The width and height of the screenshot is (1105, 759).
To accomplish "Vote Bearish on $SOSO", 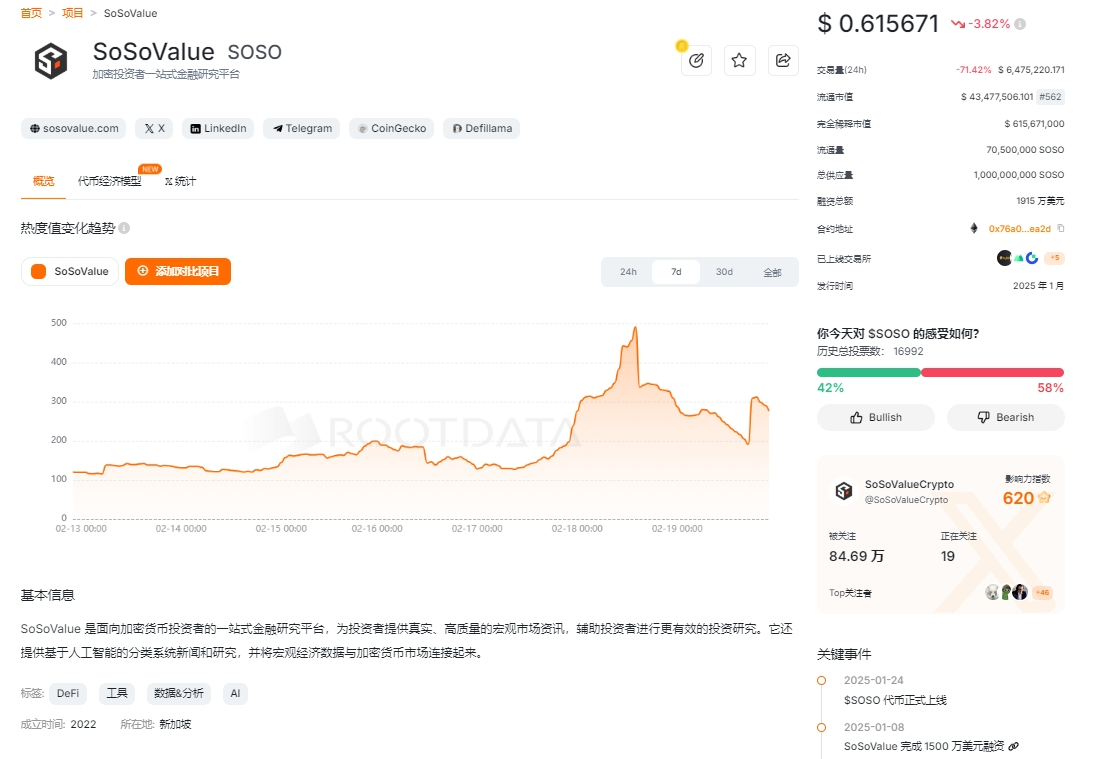I will click(x=1006, y=417).
